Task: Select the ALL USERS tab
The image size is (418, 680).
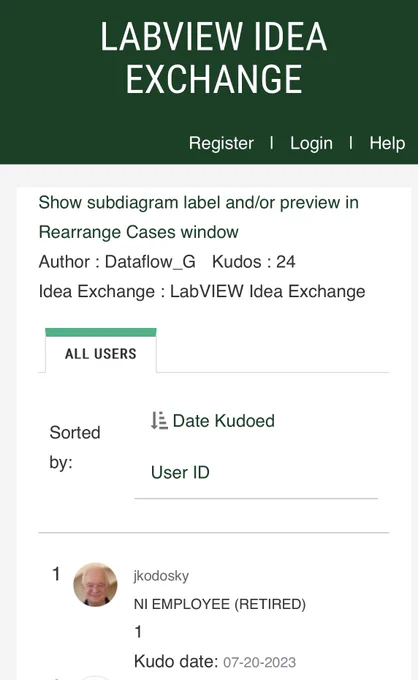Action: (101, 353)
